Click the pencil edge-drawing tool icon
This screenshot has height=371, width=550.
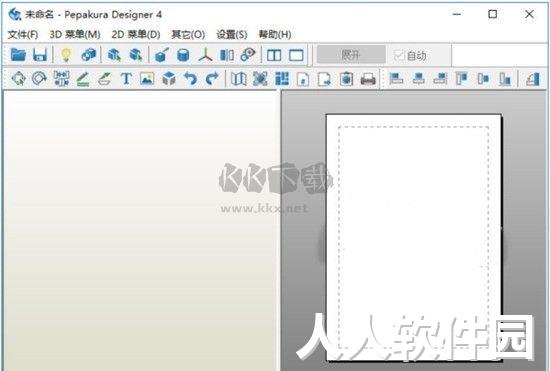point(83,79)
